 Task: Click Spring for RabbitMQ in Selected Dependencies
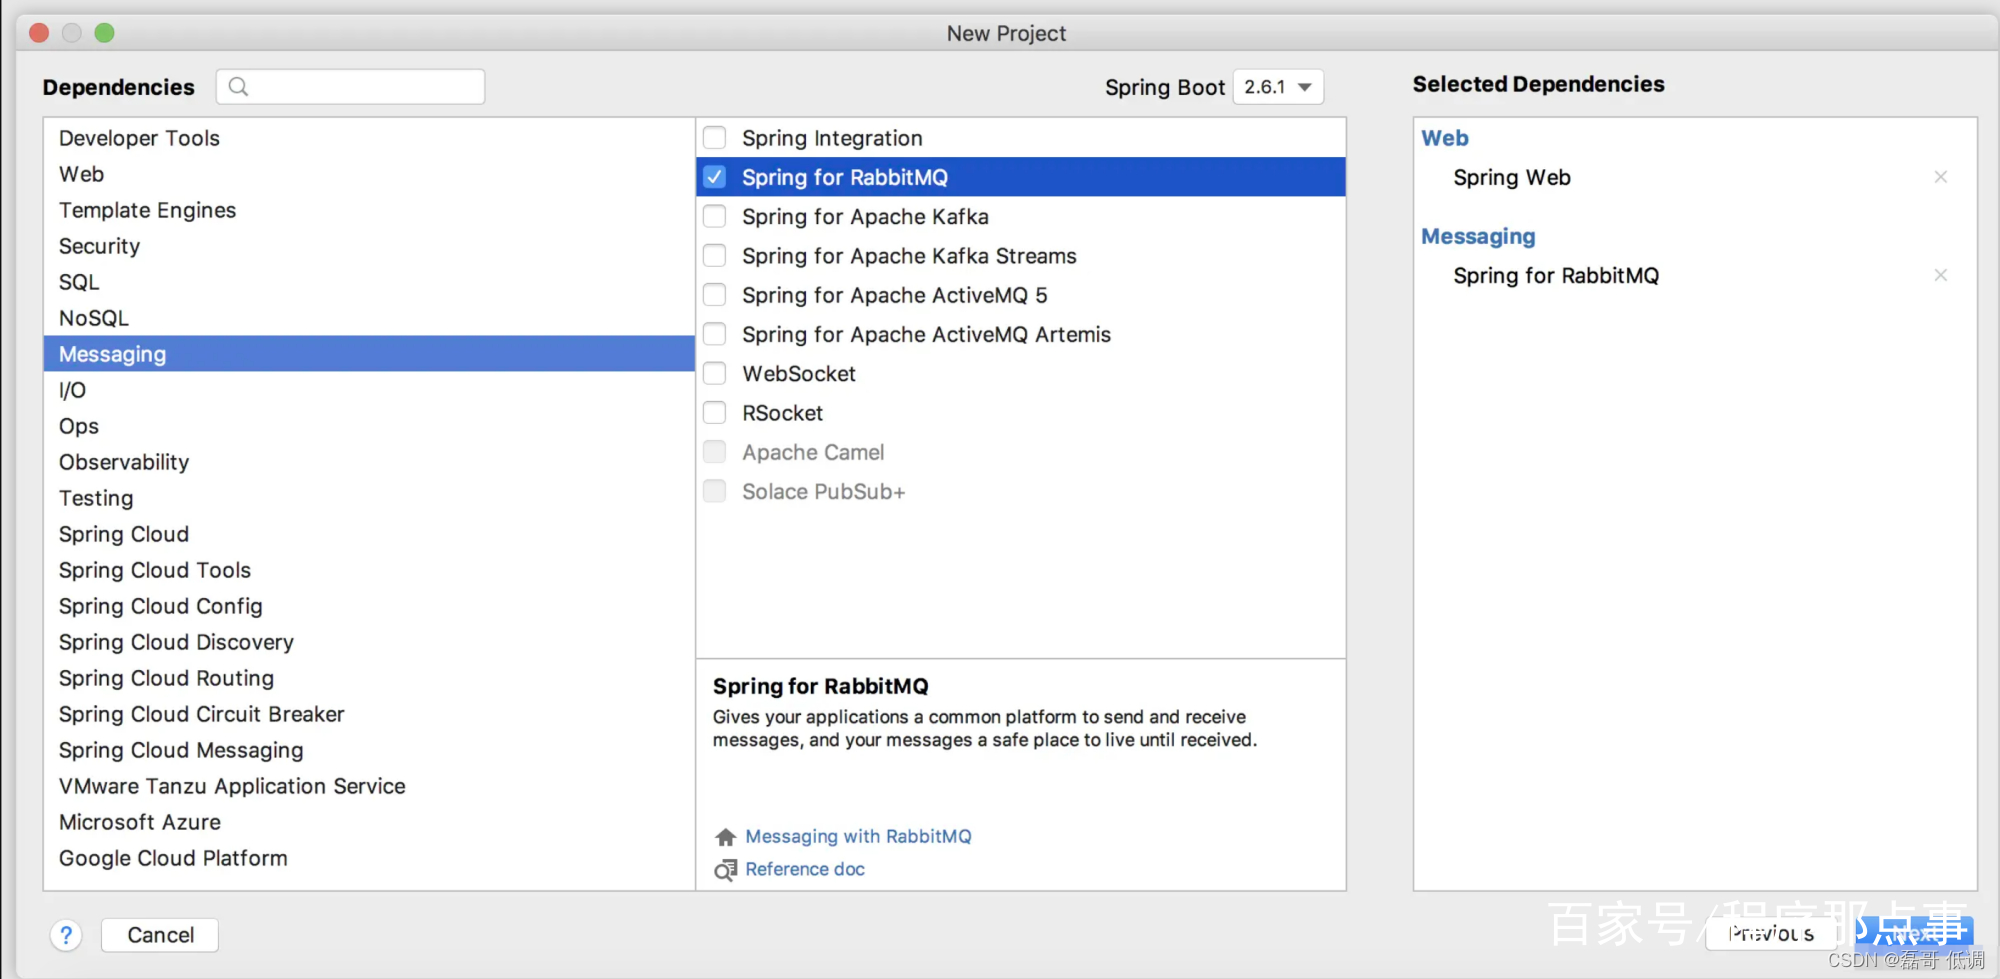1556,275
